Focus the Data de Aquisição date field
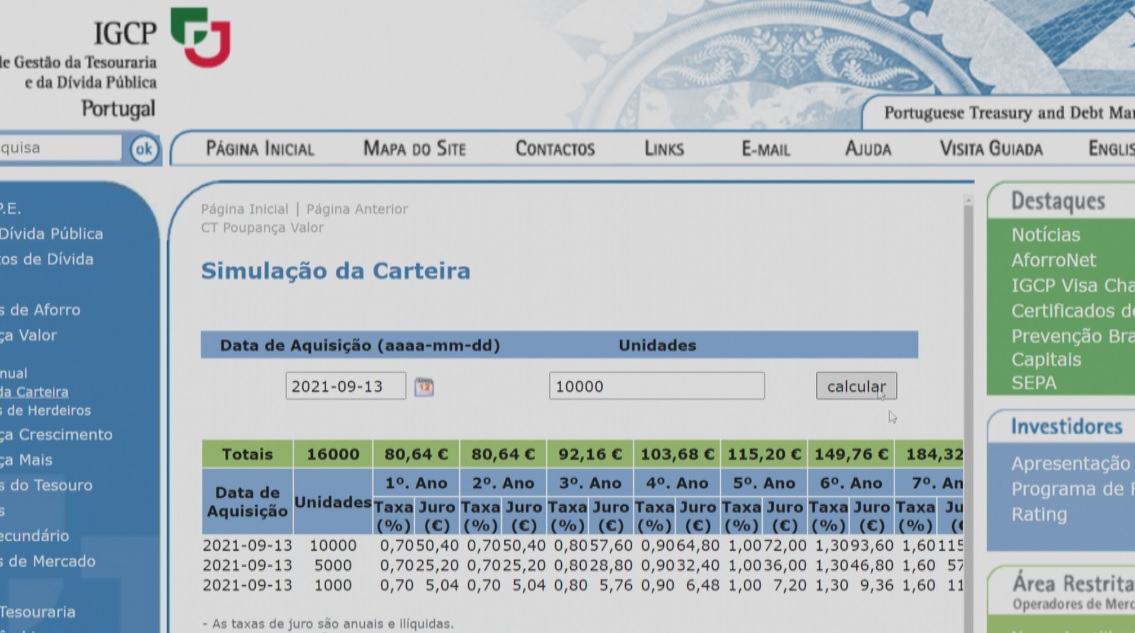This screenshot has height=633, width=1135. coord(345,386)
